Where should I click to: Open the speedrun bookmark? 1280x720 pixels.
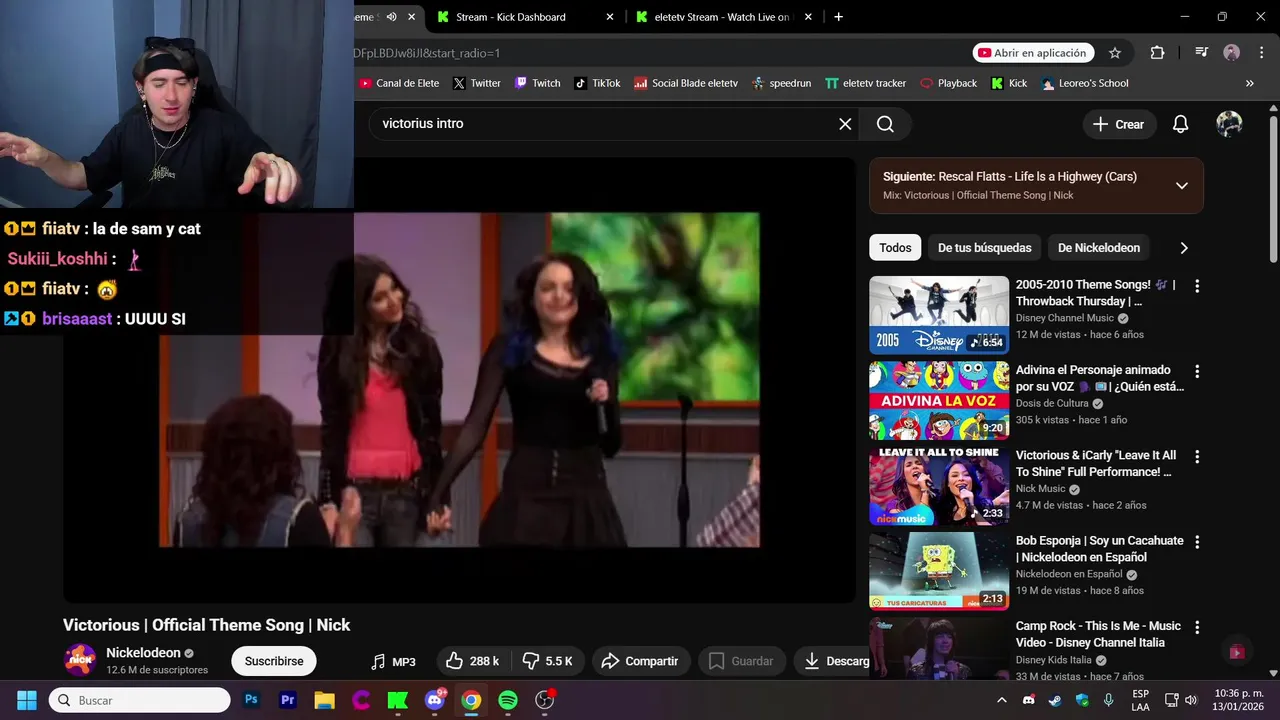(x=781, y=83)
